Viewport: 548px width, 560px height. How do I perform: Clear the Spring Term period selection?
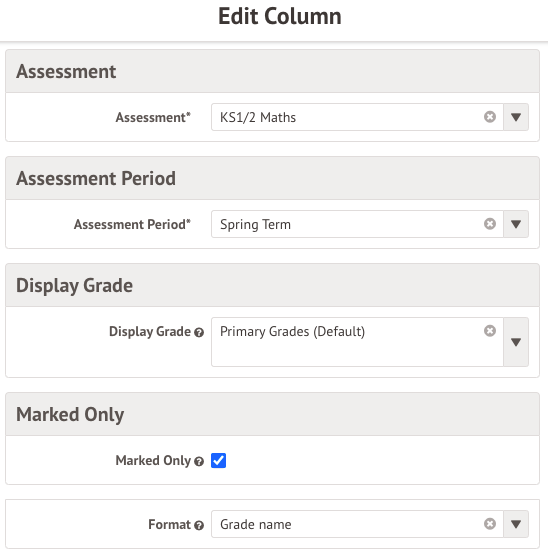pyautogui.click(x=490, y=224)
